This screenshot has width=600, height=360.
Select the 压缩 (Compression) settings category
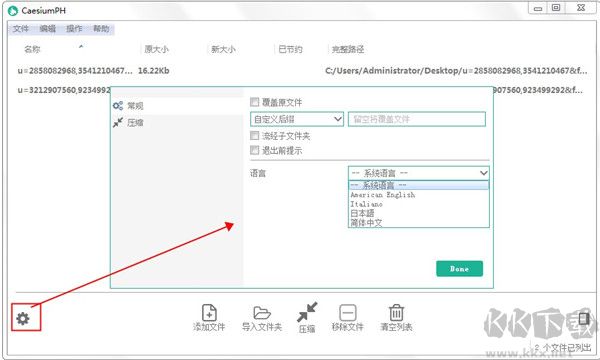pos(177,122)
